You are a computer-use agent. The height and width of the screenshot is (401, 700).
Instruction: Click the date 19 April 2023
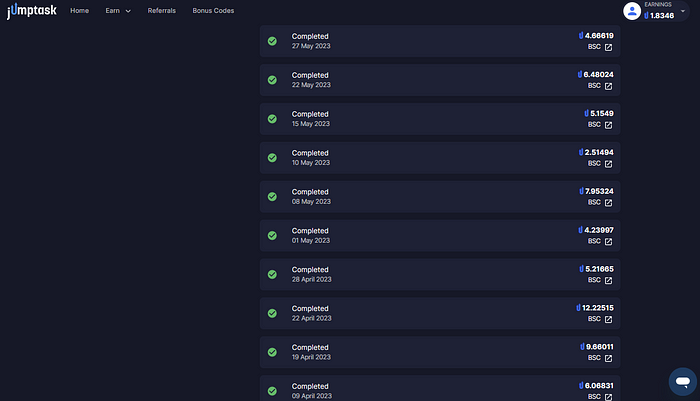311,357
